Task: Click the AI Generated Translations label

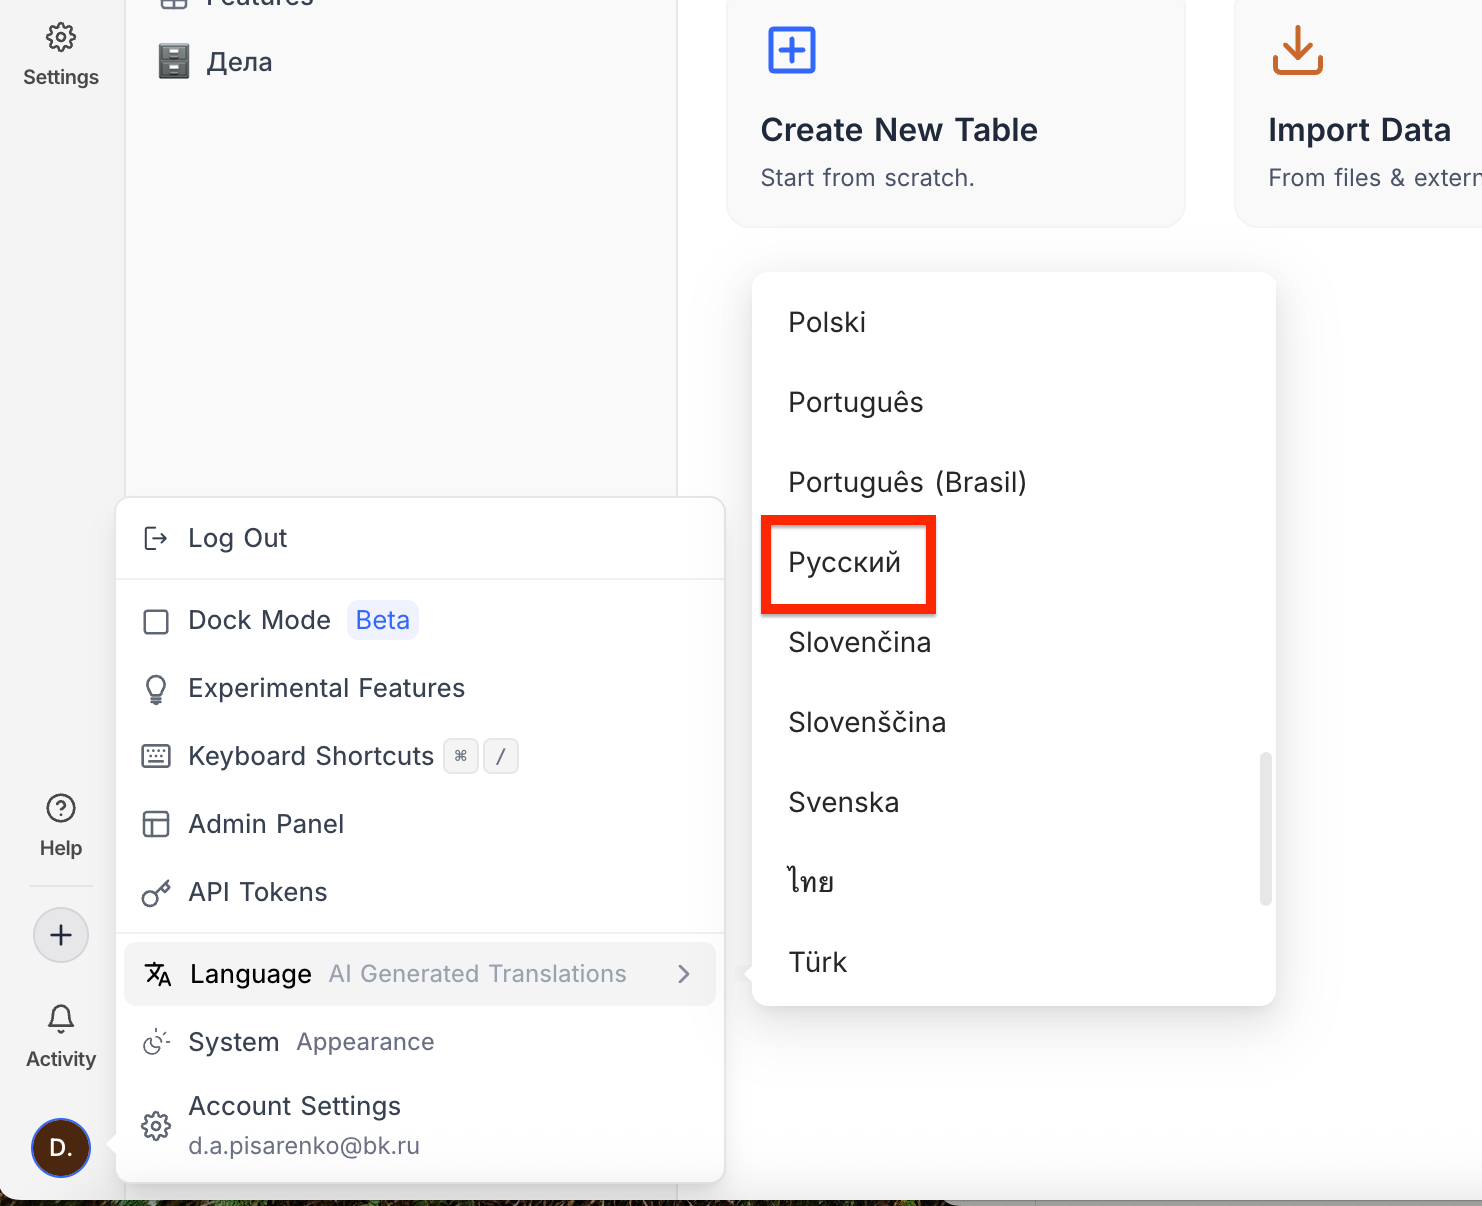Action: 478,974
